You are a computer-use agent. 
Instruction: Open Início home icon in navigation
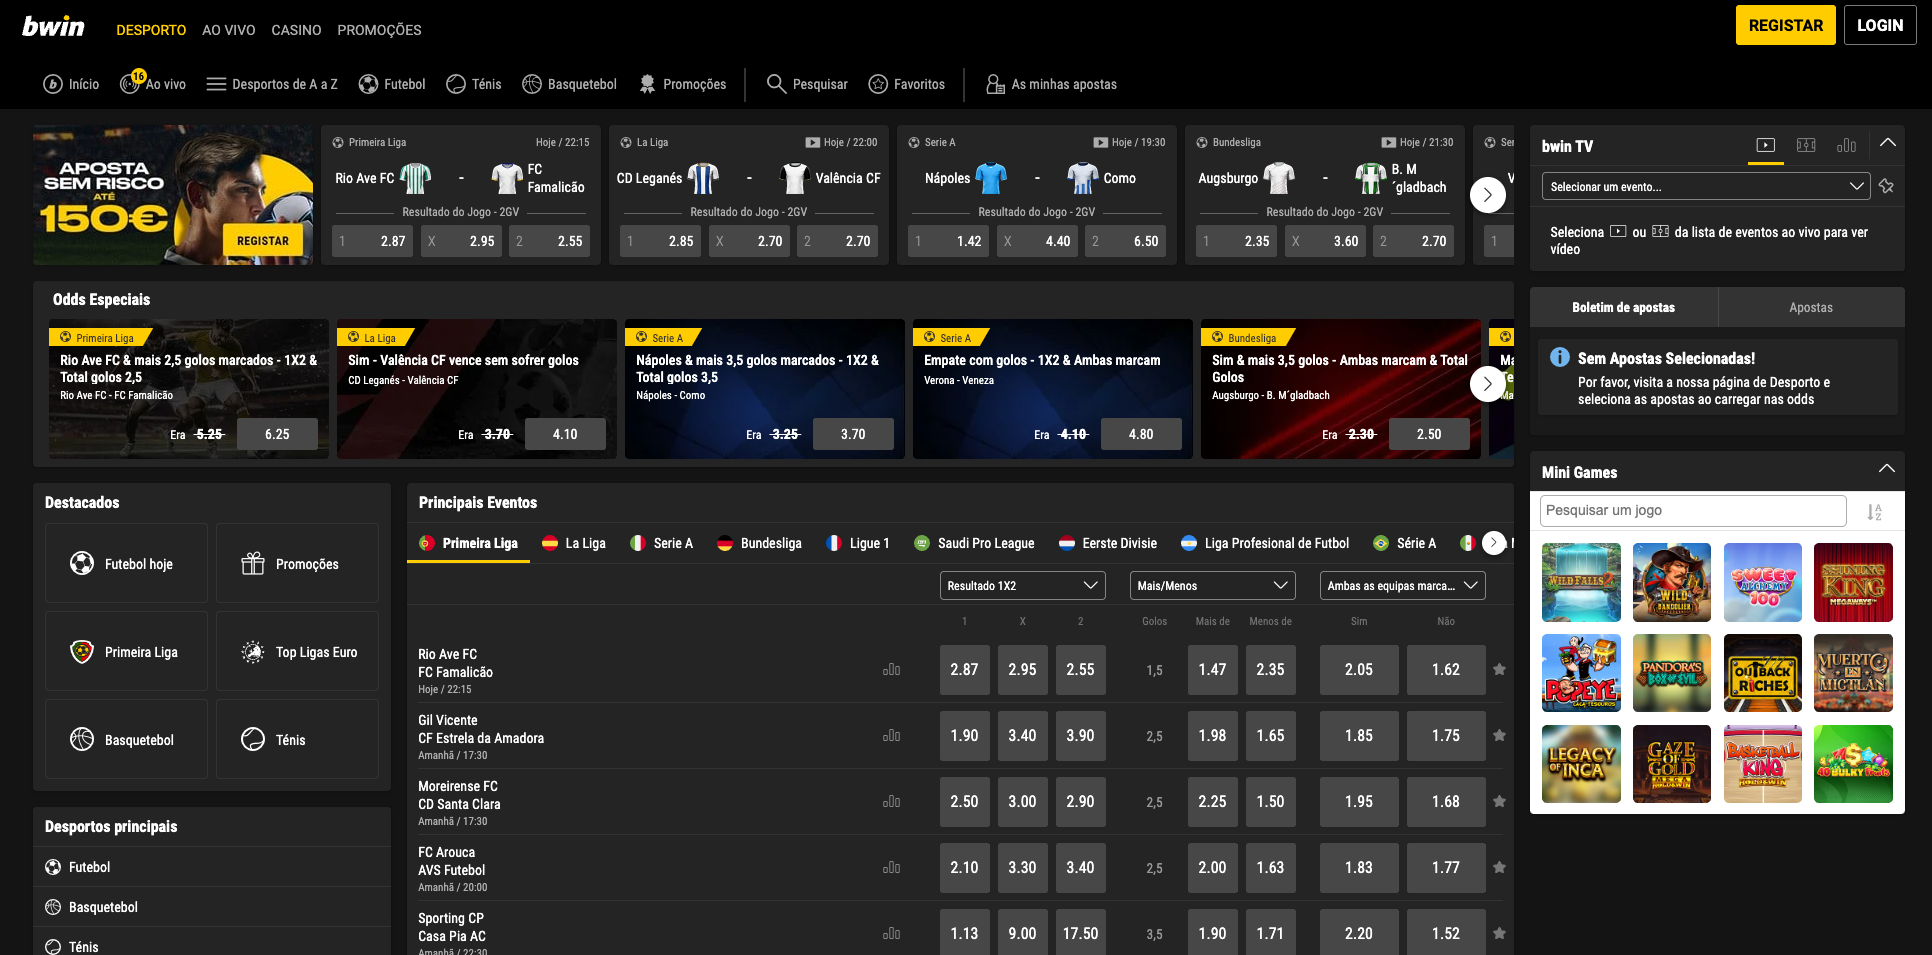click(53, 84)
